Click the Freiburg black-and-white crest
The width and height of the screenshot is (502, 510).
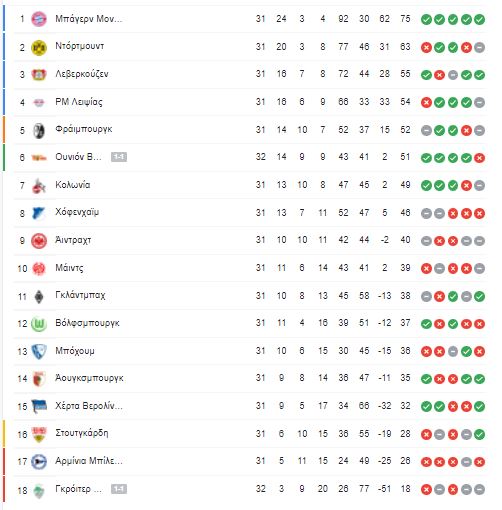[39, 130]
